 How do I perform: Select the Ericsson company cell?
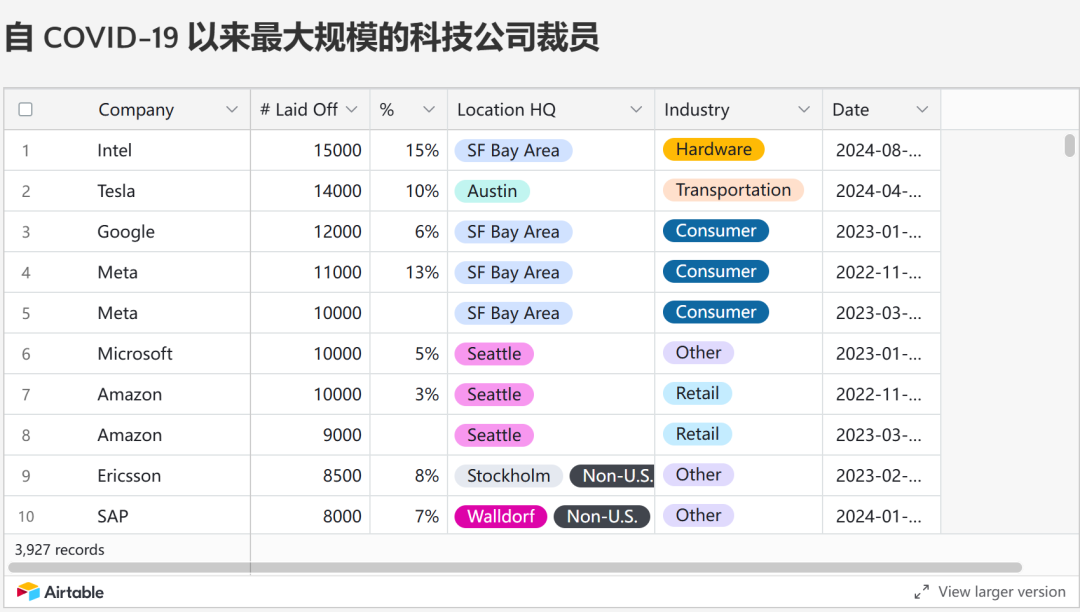[x=129, y=476]
